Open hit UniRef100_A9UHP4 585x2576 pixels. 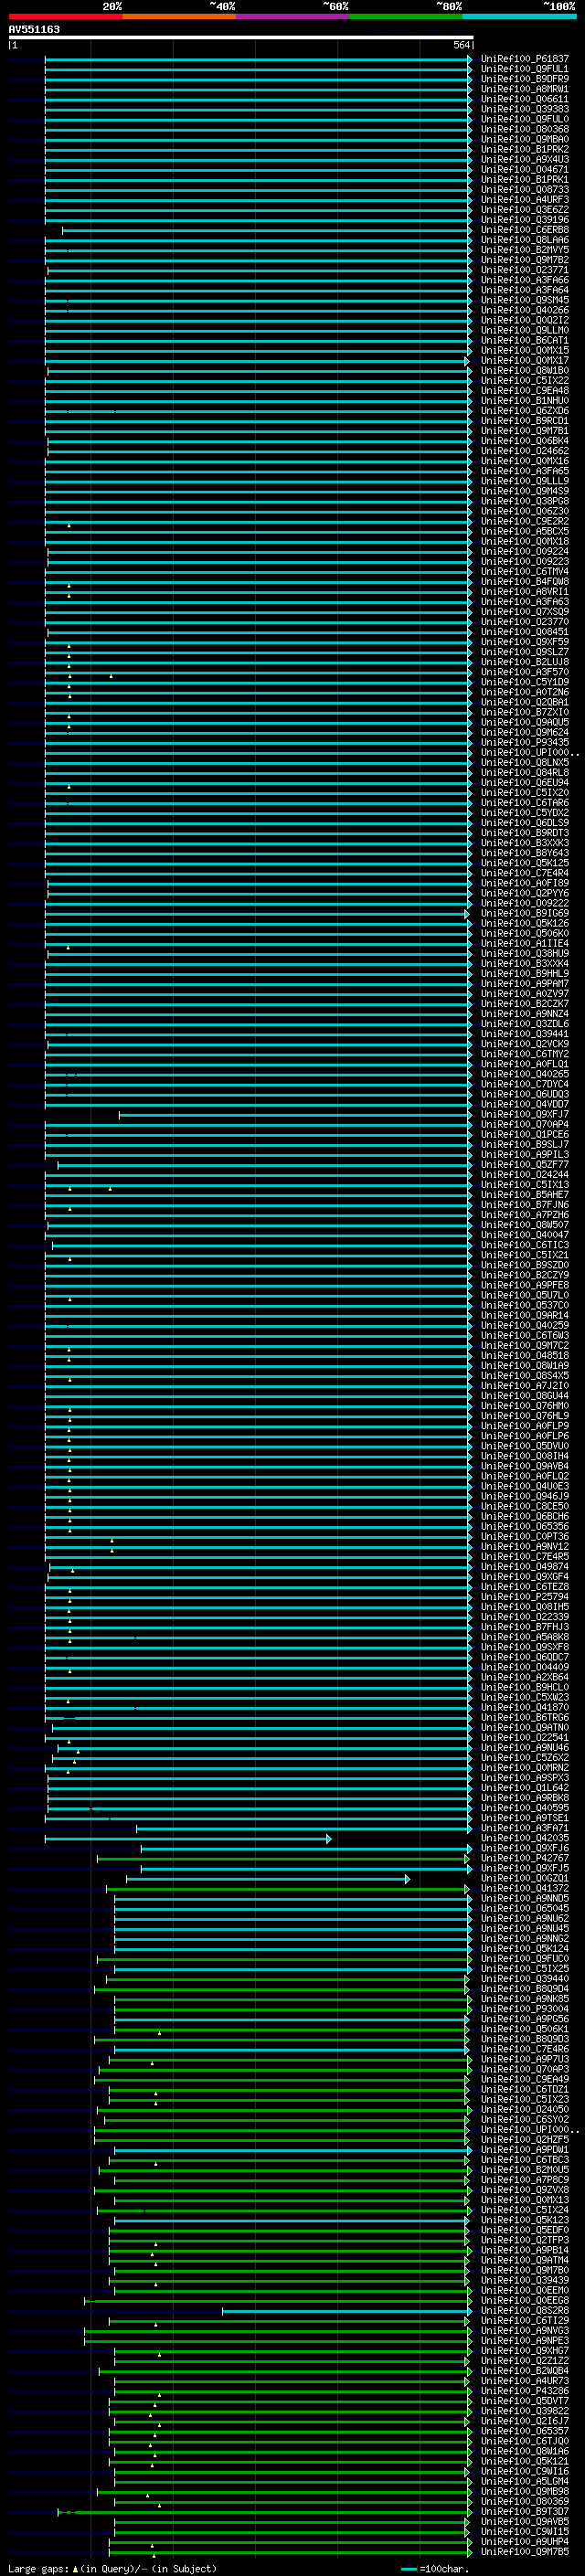(525, 2541)
